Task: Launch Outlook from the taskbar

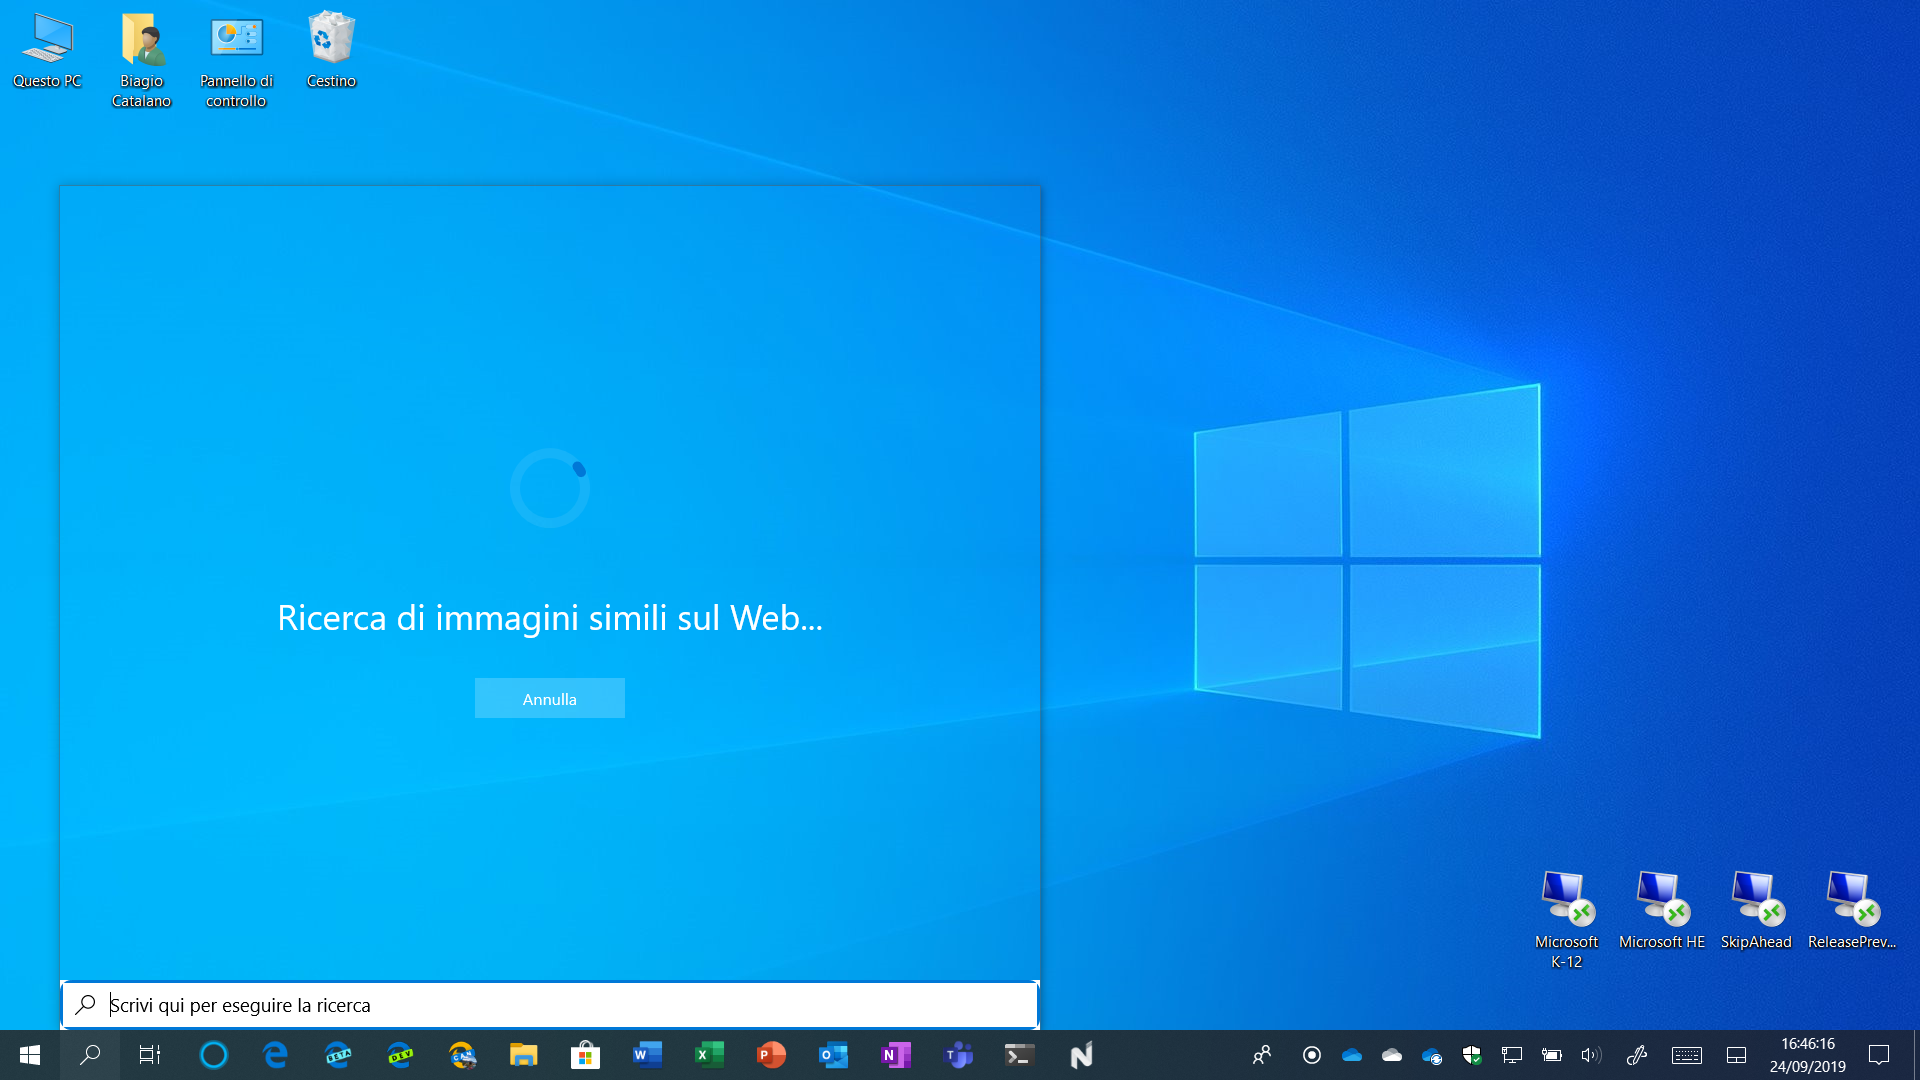Action: click(x=834, y=1055)
